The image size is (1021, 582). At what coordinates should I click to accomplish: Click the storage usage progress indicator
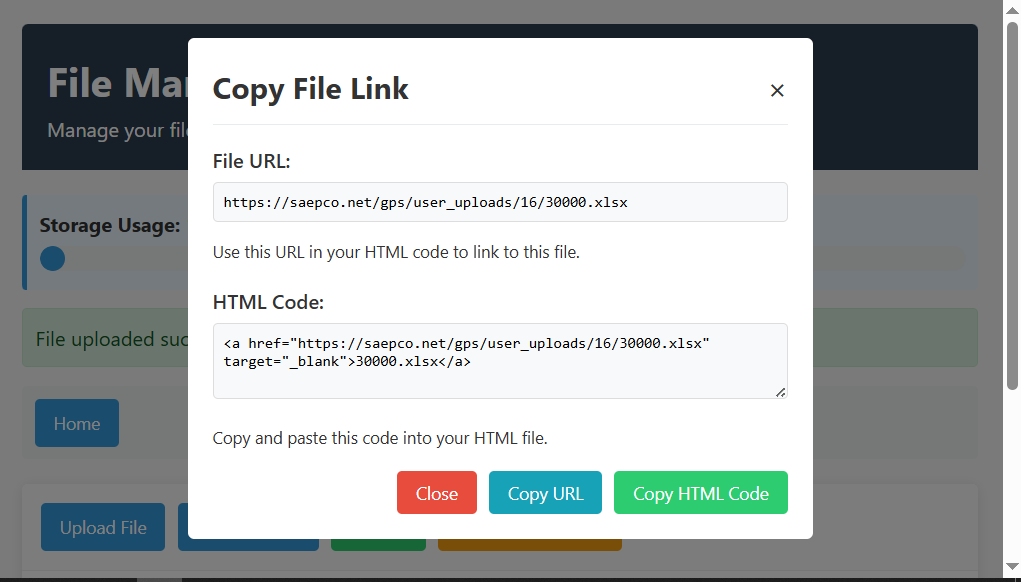pos(53,259)
